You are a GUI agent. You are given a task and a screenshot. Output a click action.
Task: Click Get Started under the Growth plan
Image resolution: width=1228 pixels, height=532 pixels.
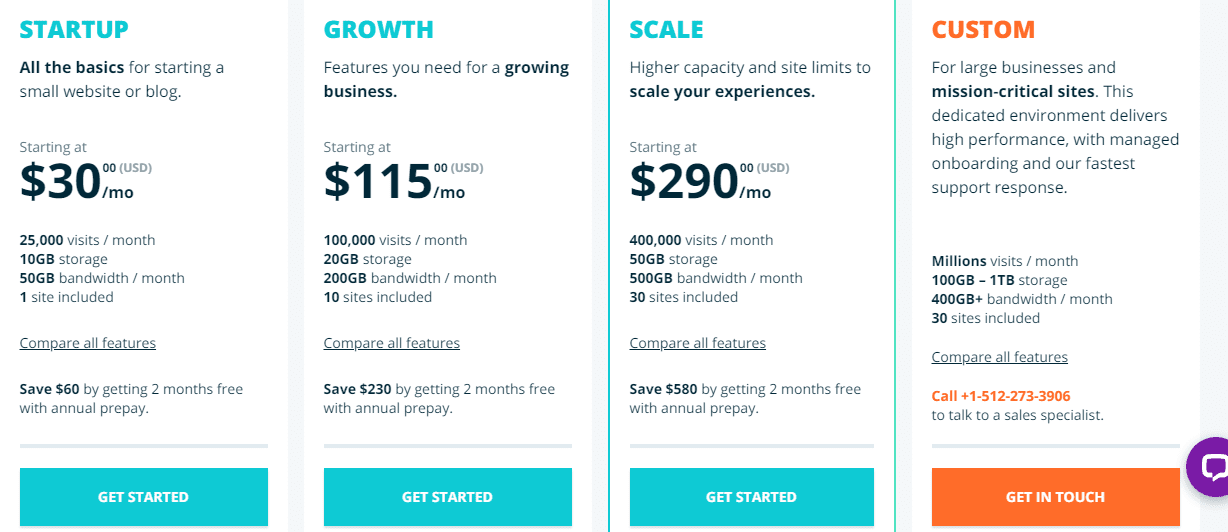pyautogui.click(x=448, y=497)
